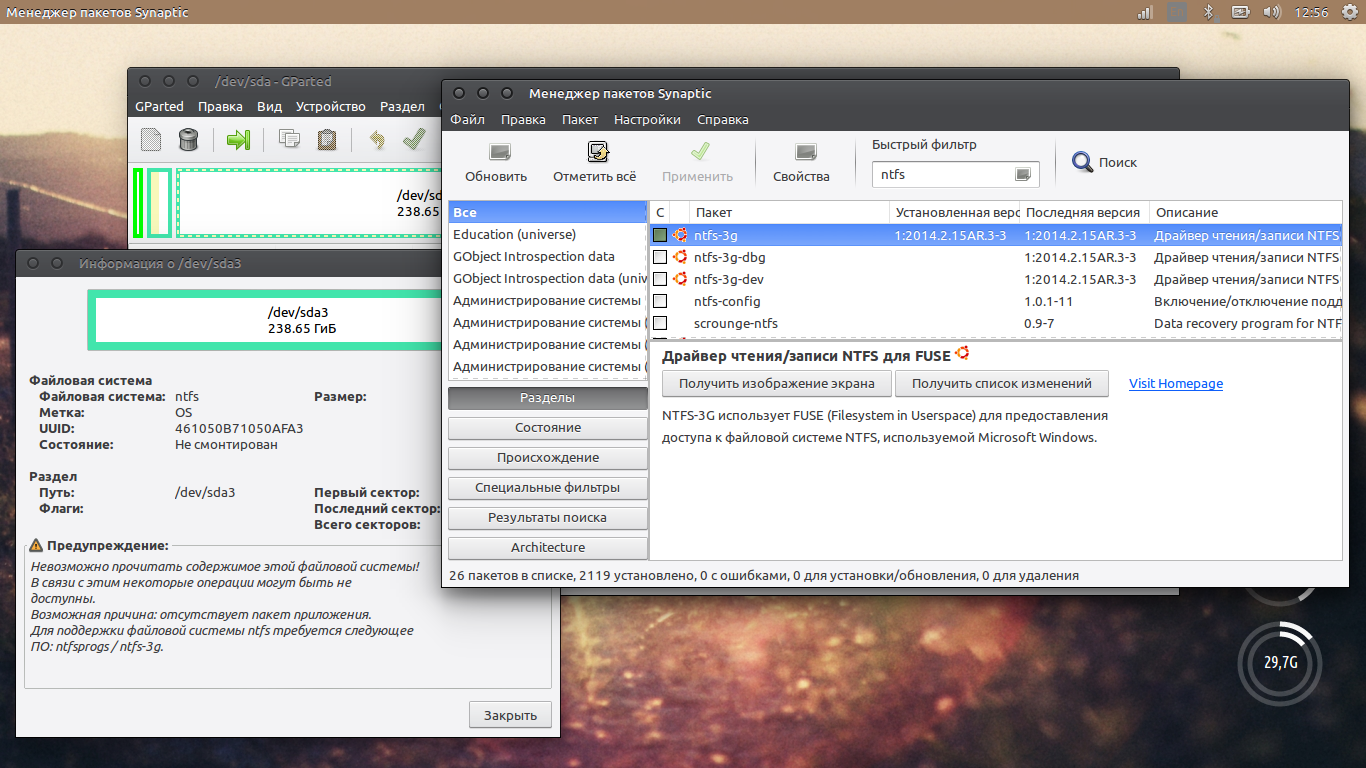The width and height of the screenshot is (1366, 768).
Task: Open the Synaptic Пакет menu
Action: tap(580, 119)
